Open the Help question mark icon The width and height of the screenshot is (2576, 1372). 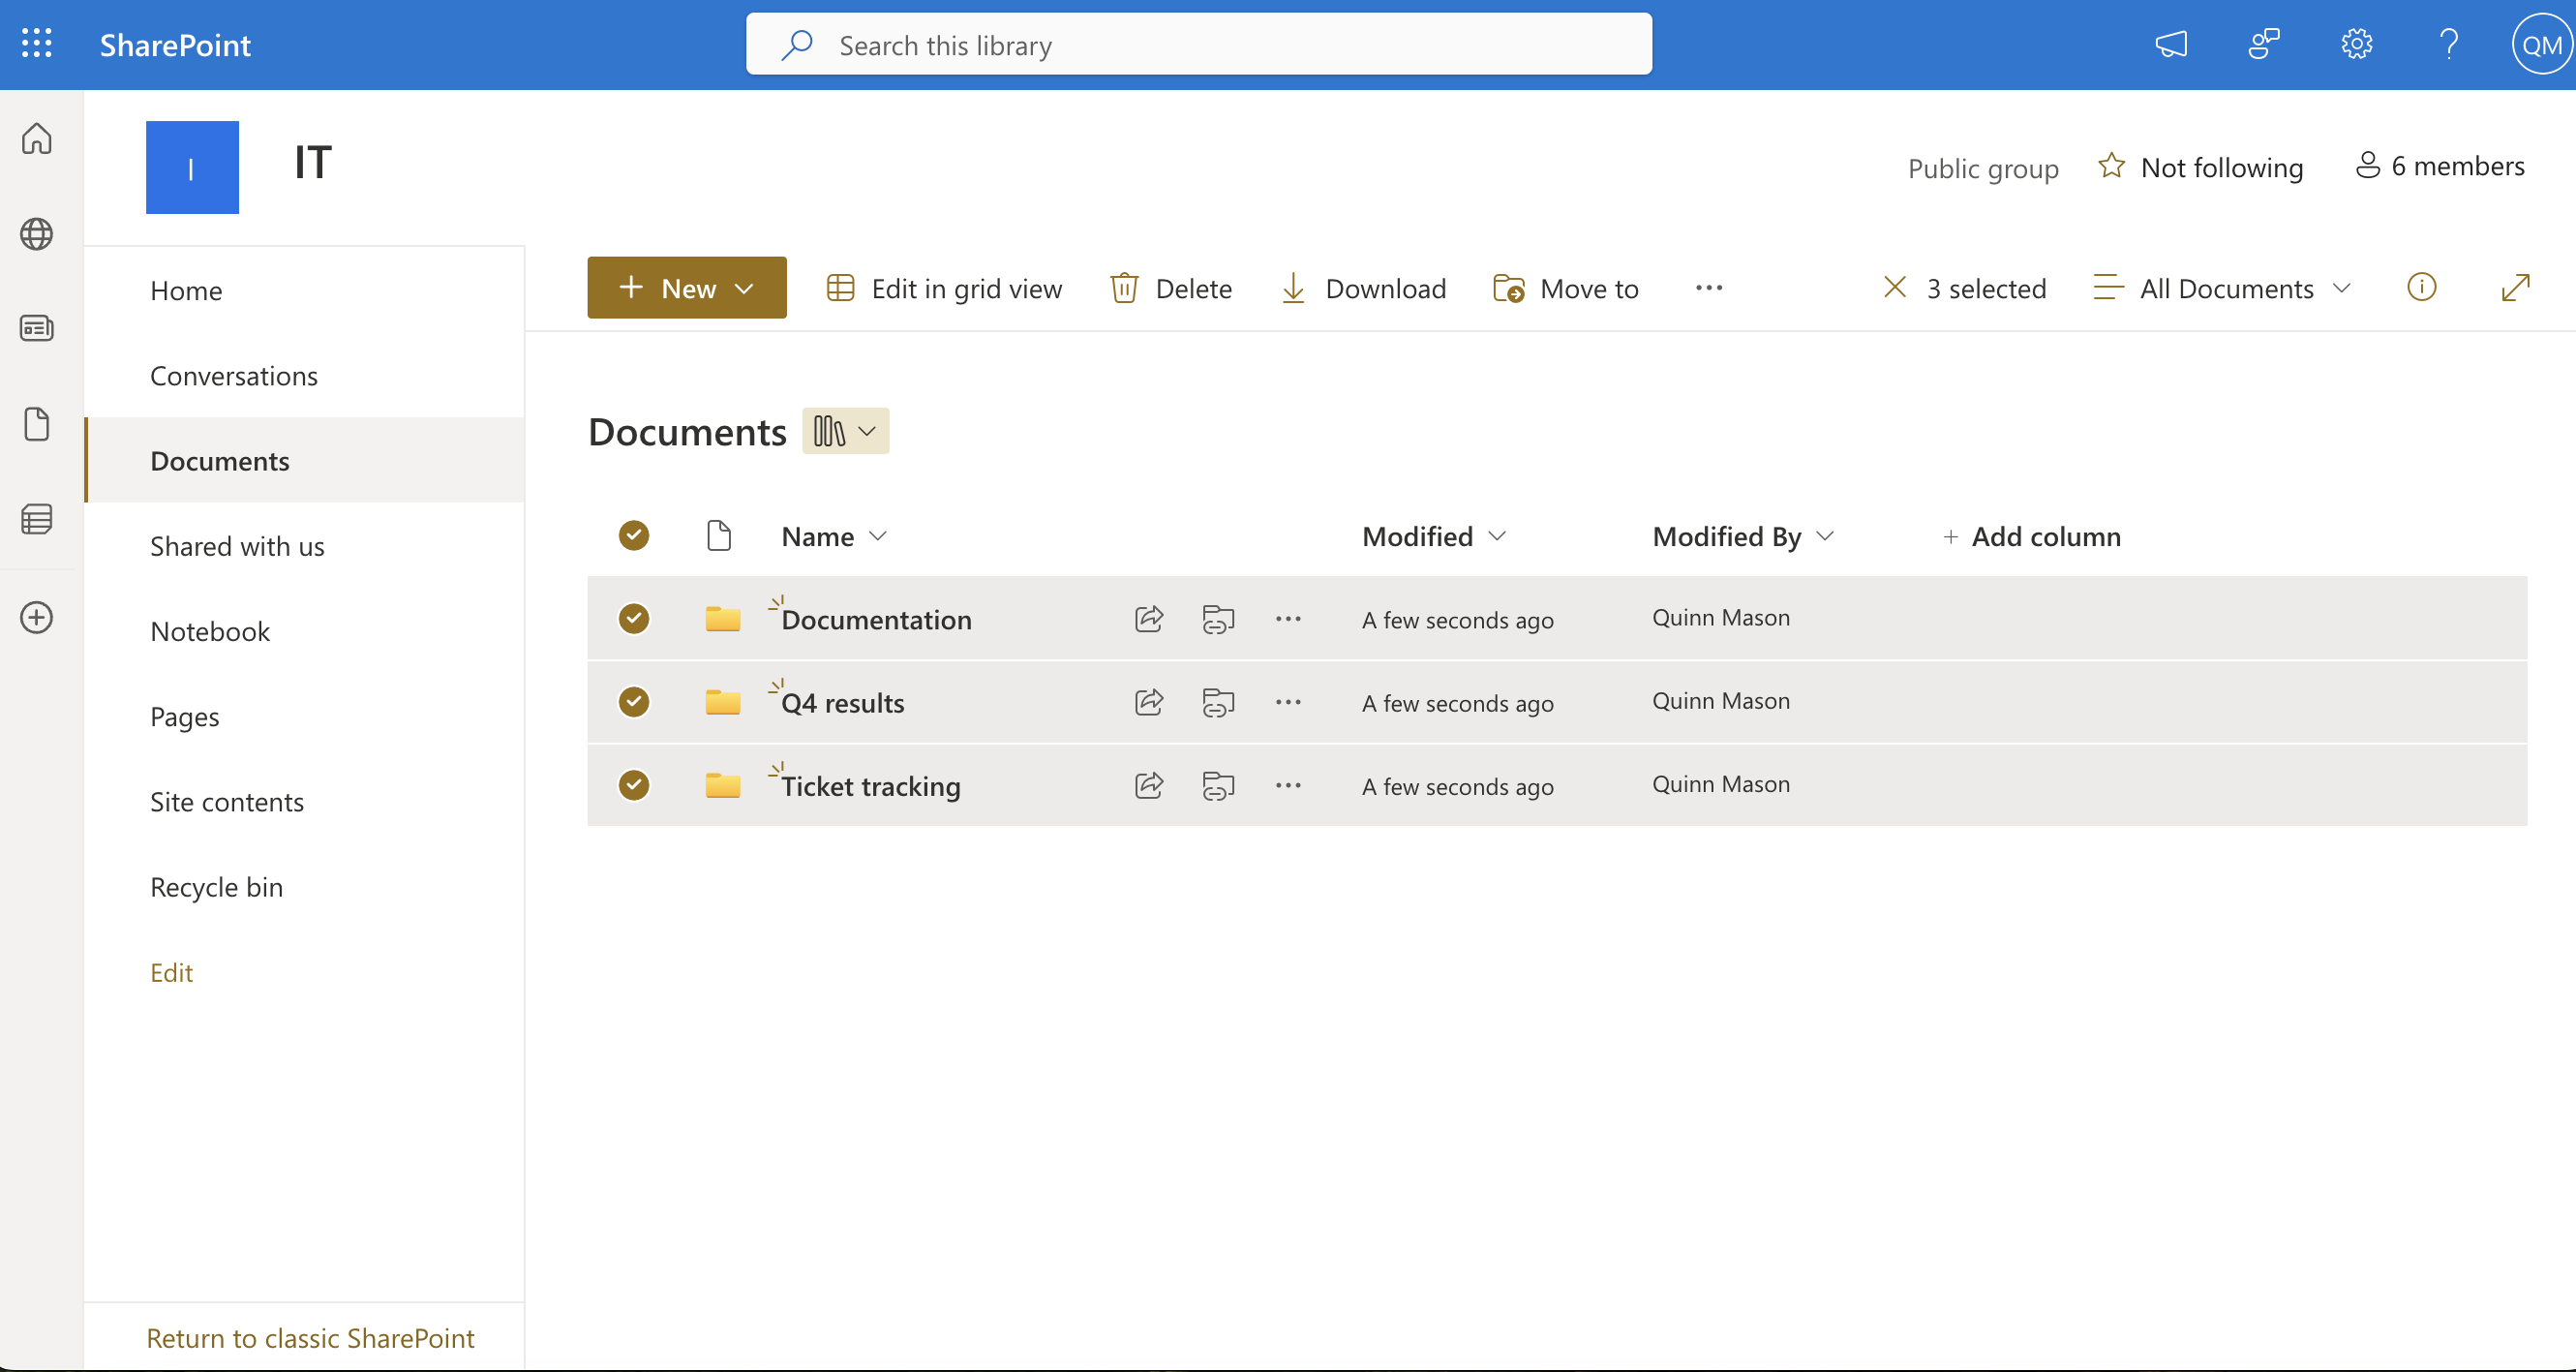click(2449, 44)
